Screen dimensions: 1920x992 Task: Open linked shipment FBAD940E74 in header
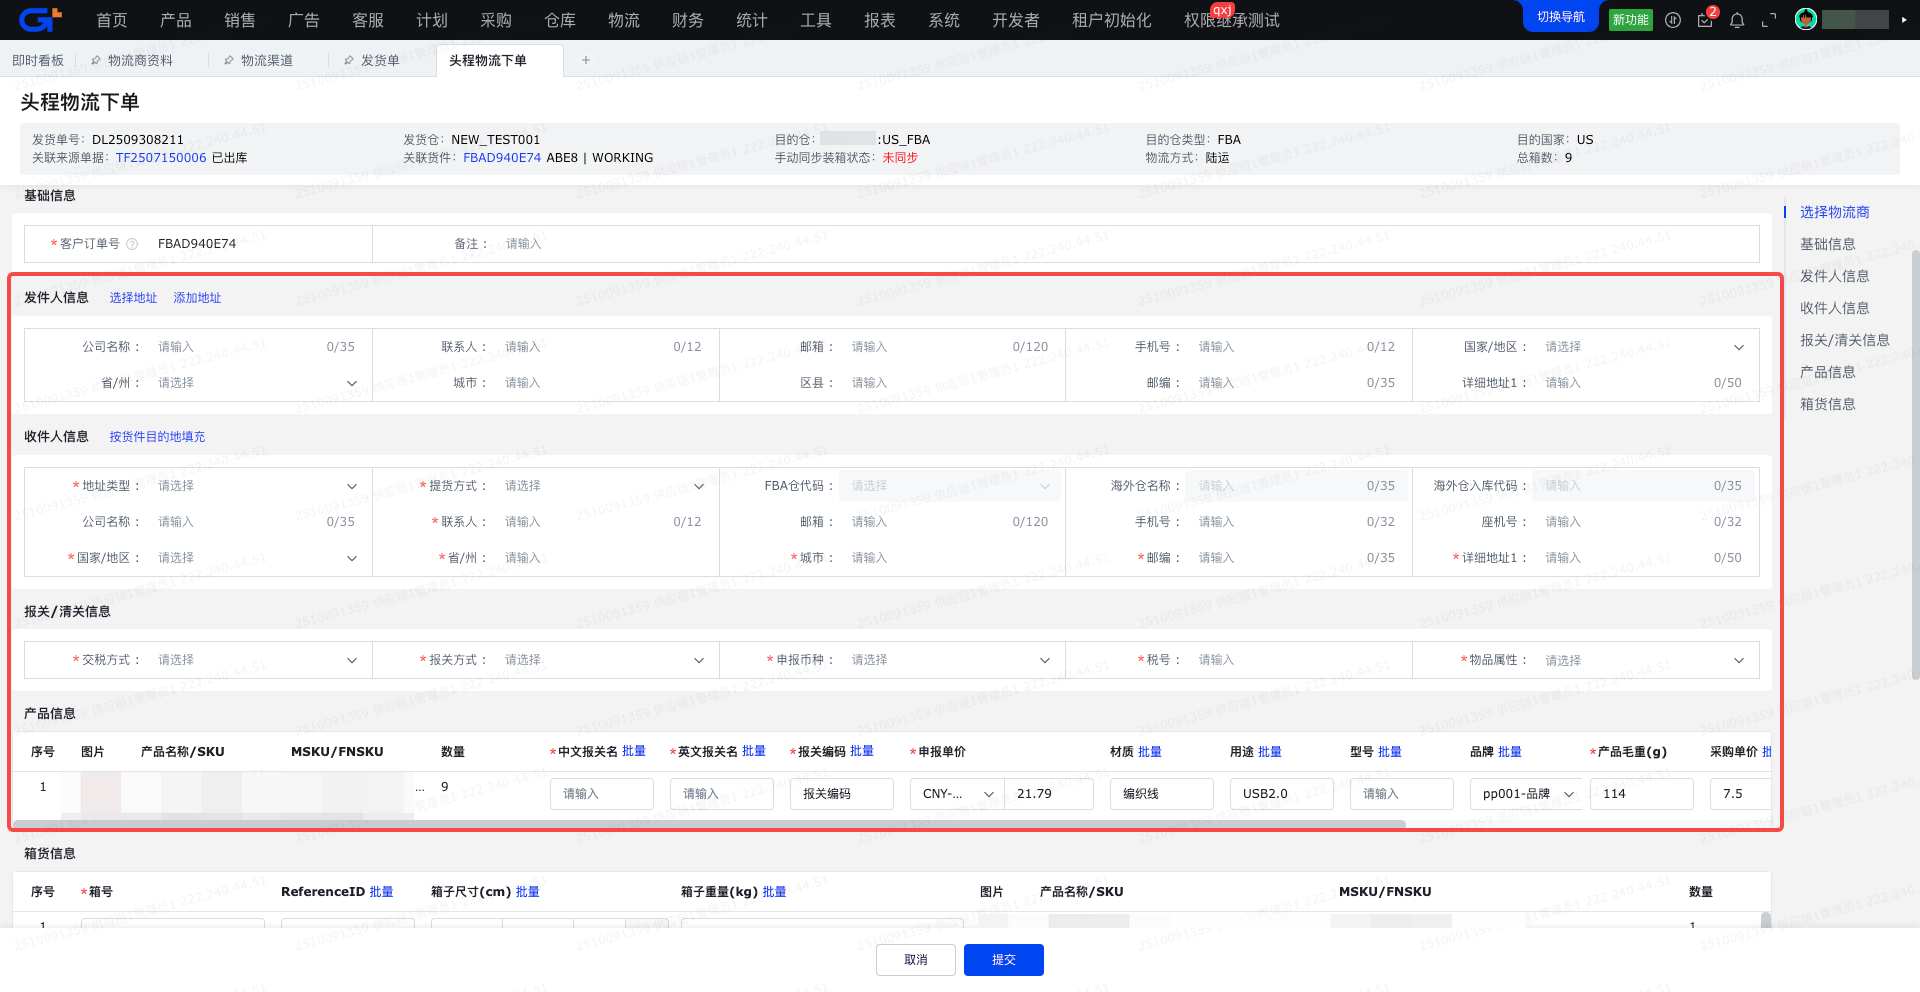tap(502, 158)
